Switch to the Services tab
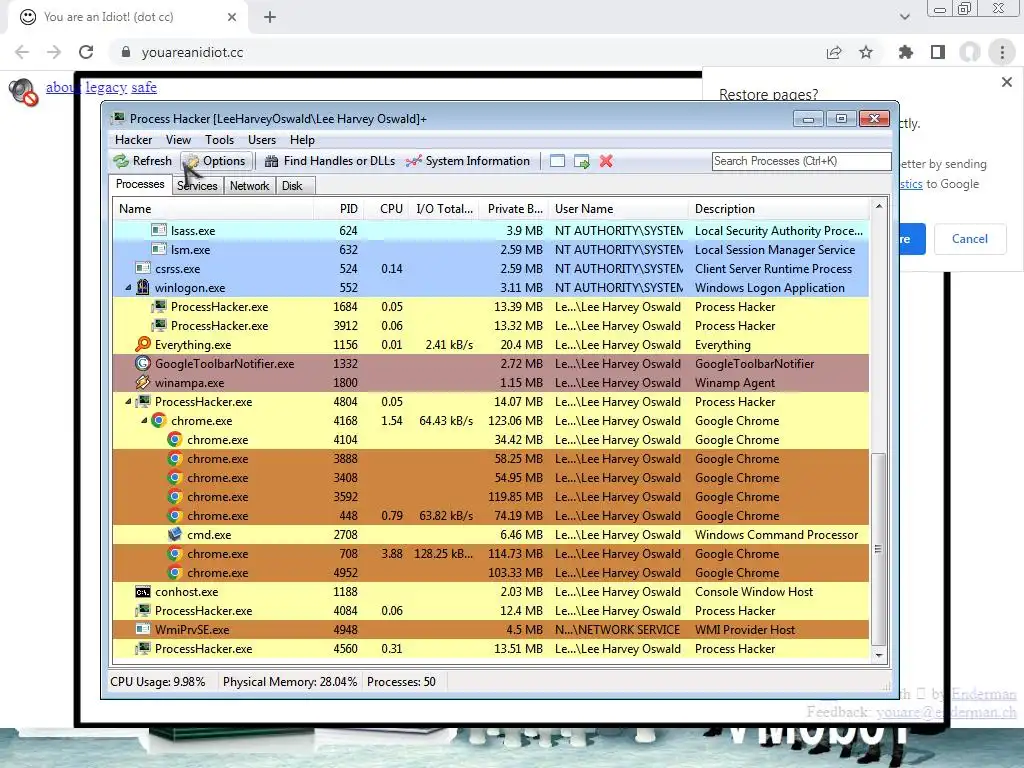 (x=197, y=186)
